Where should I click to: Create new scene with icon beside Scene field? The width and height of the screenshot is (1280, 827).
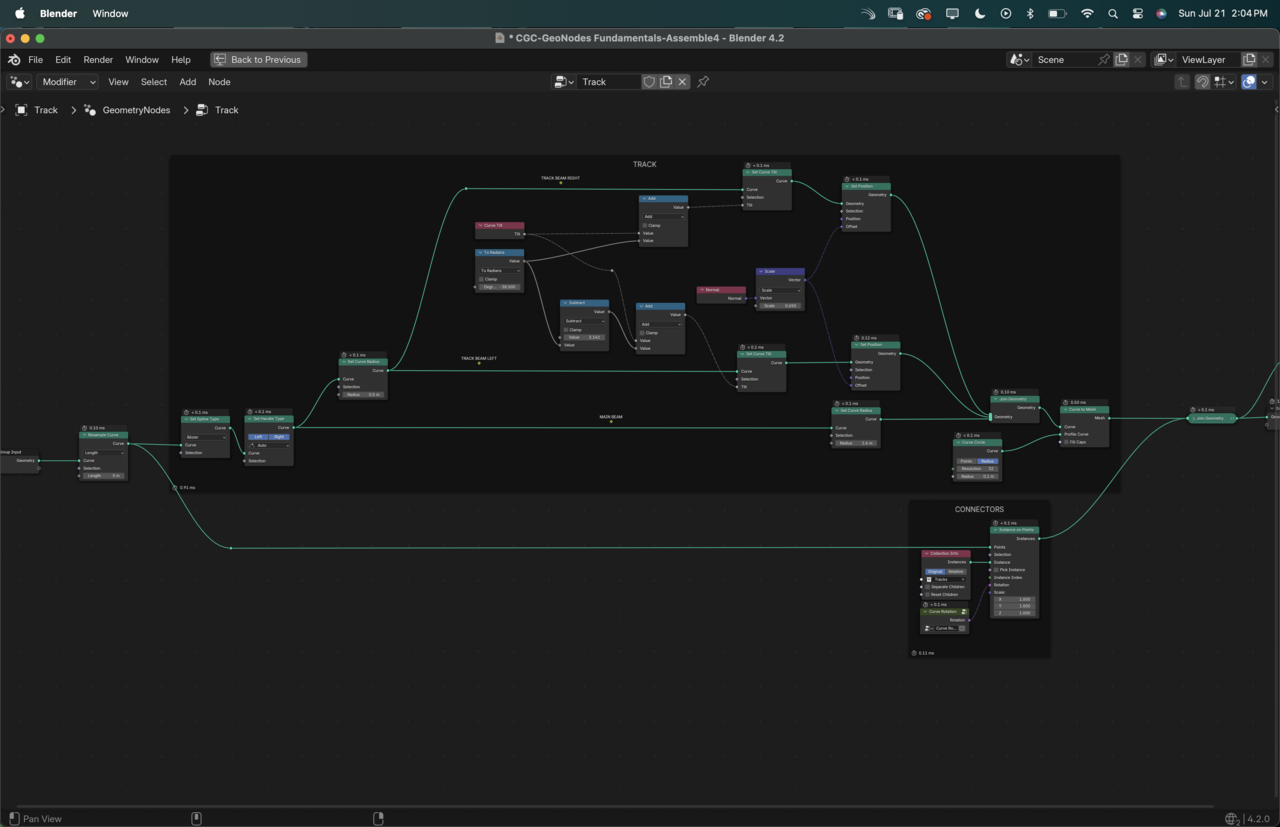point(1121,60)
